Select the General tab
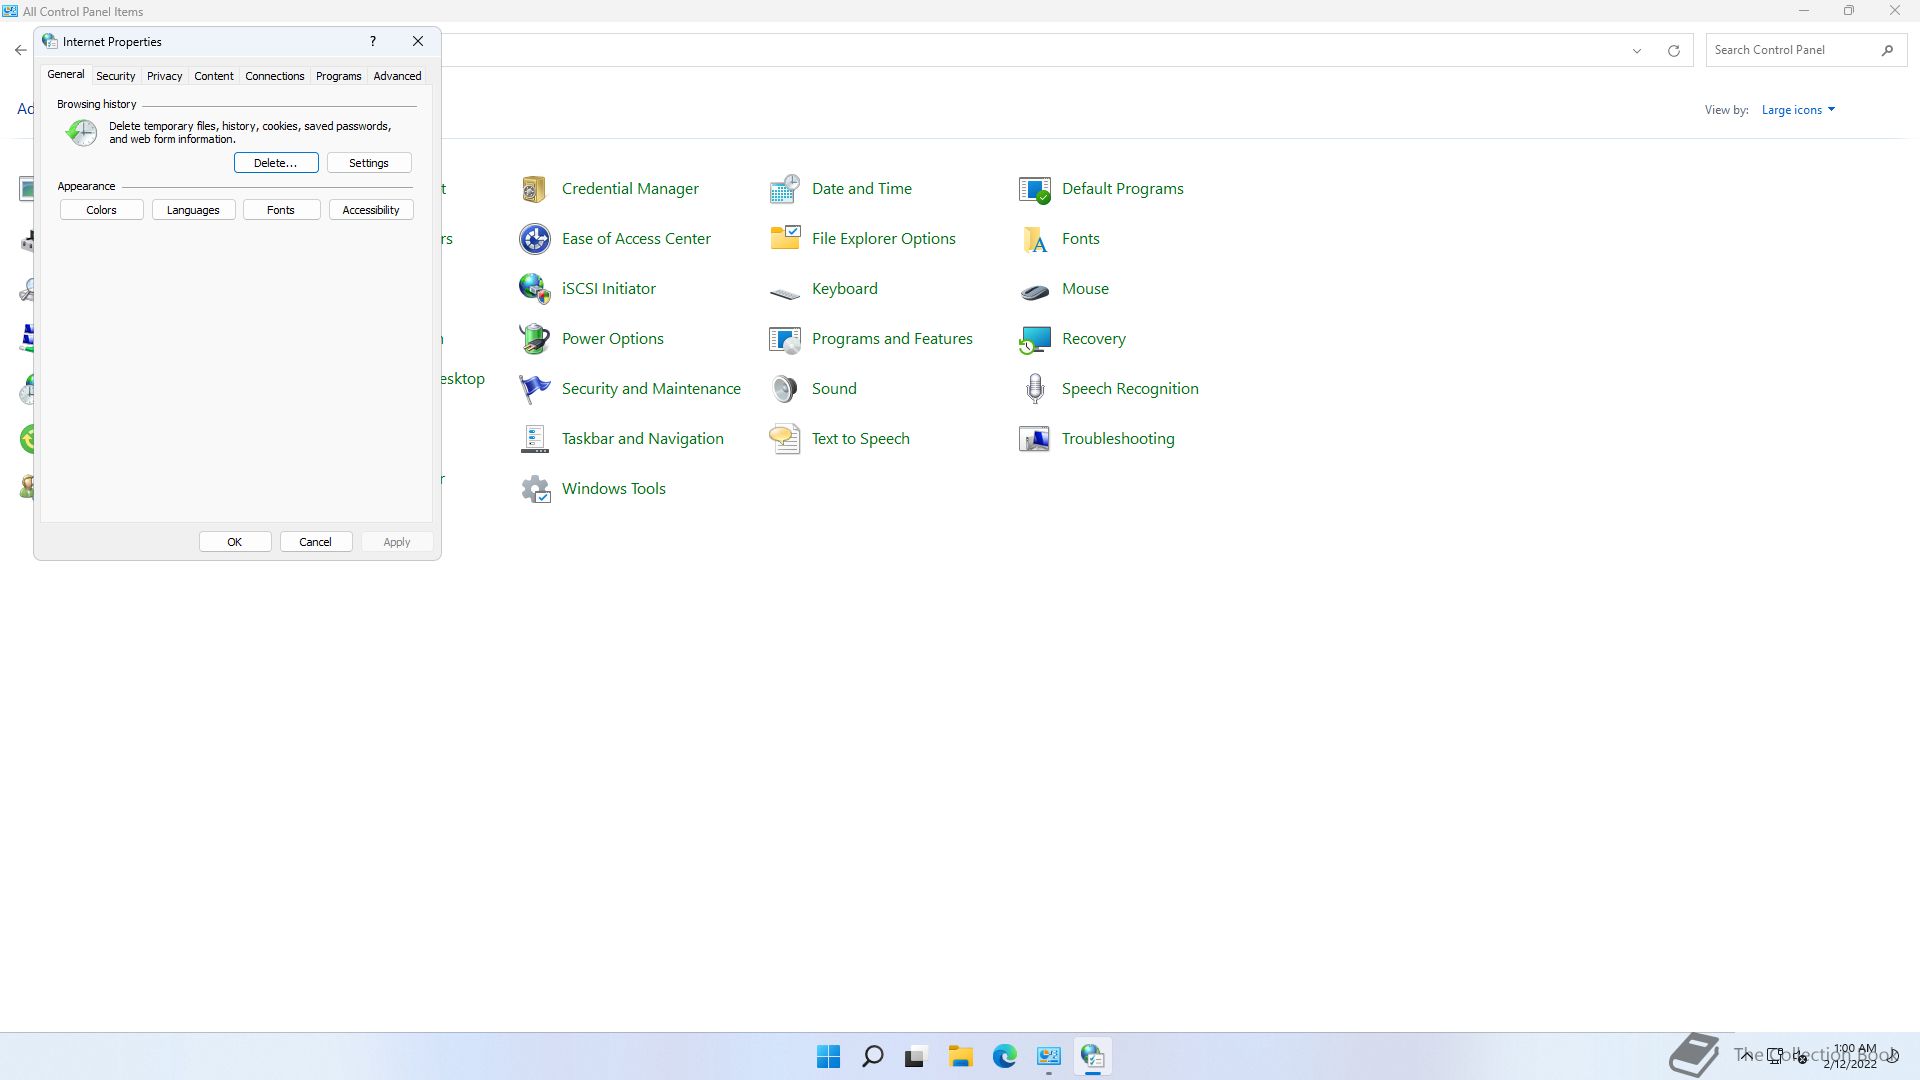 click(x=65, y=75)
